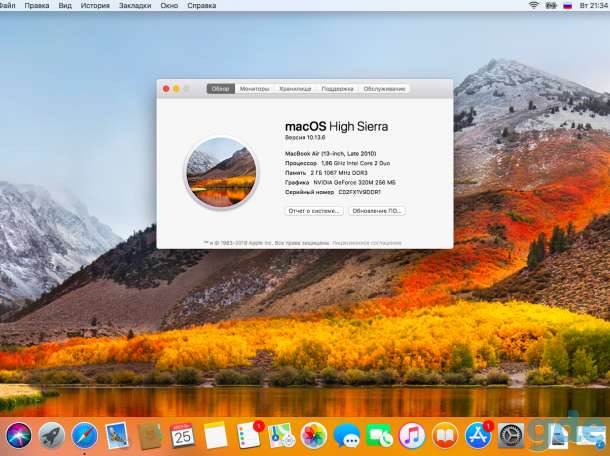Screen dimensions: 610x456
Task: Click the Обновление ПО button
Action: (377, 211)
